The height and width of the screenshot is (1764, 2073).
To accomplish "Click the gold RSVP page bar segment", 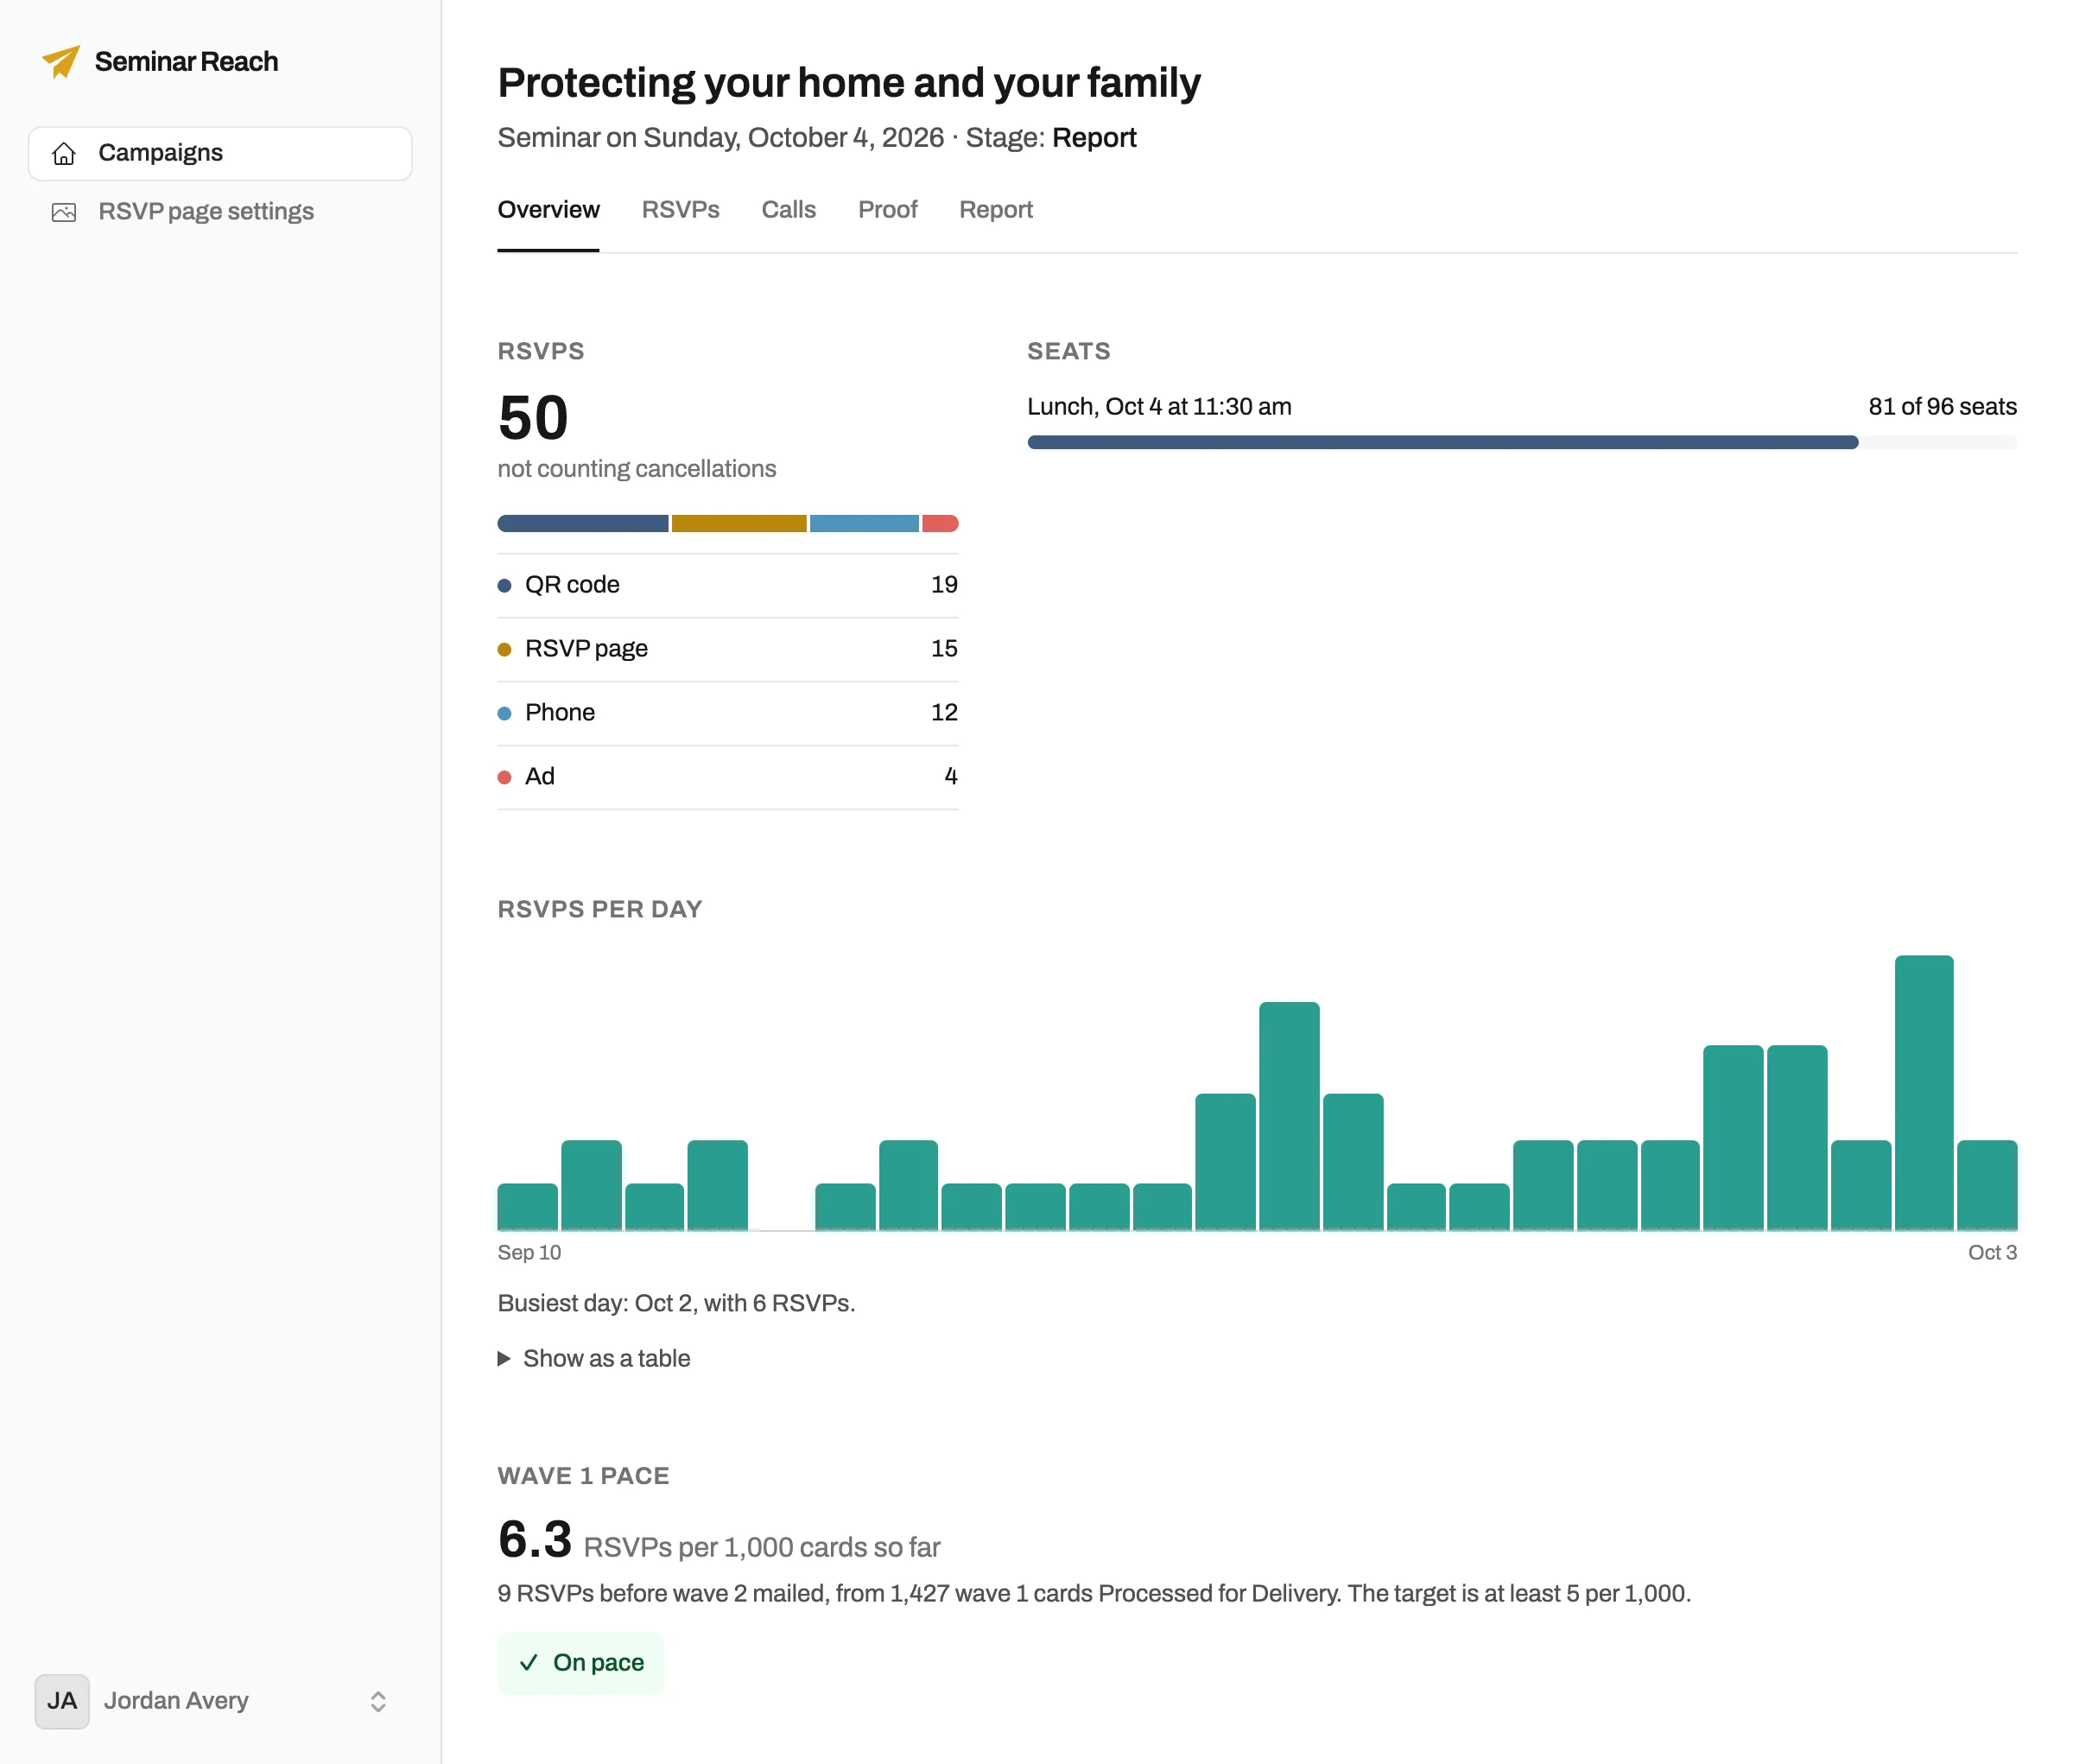I will click(x=739, y=524).
